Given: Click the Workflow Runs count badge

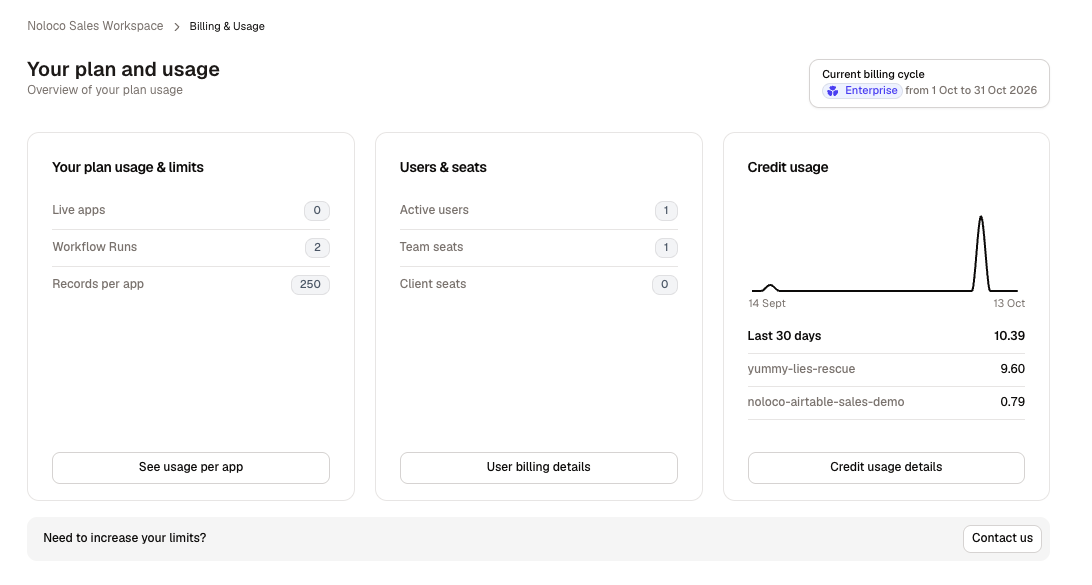Looking at the screenshot, I should pos(317,247).
